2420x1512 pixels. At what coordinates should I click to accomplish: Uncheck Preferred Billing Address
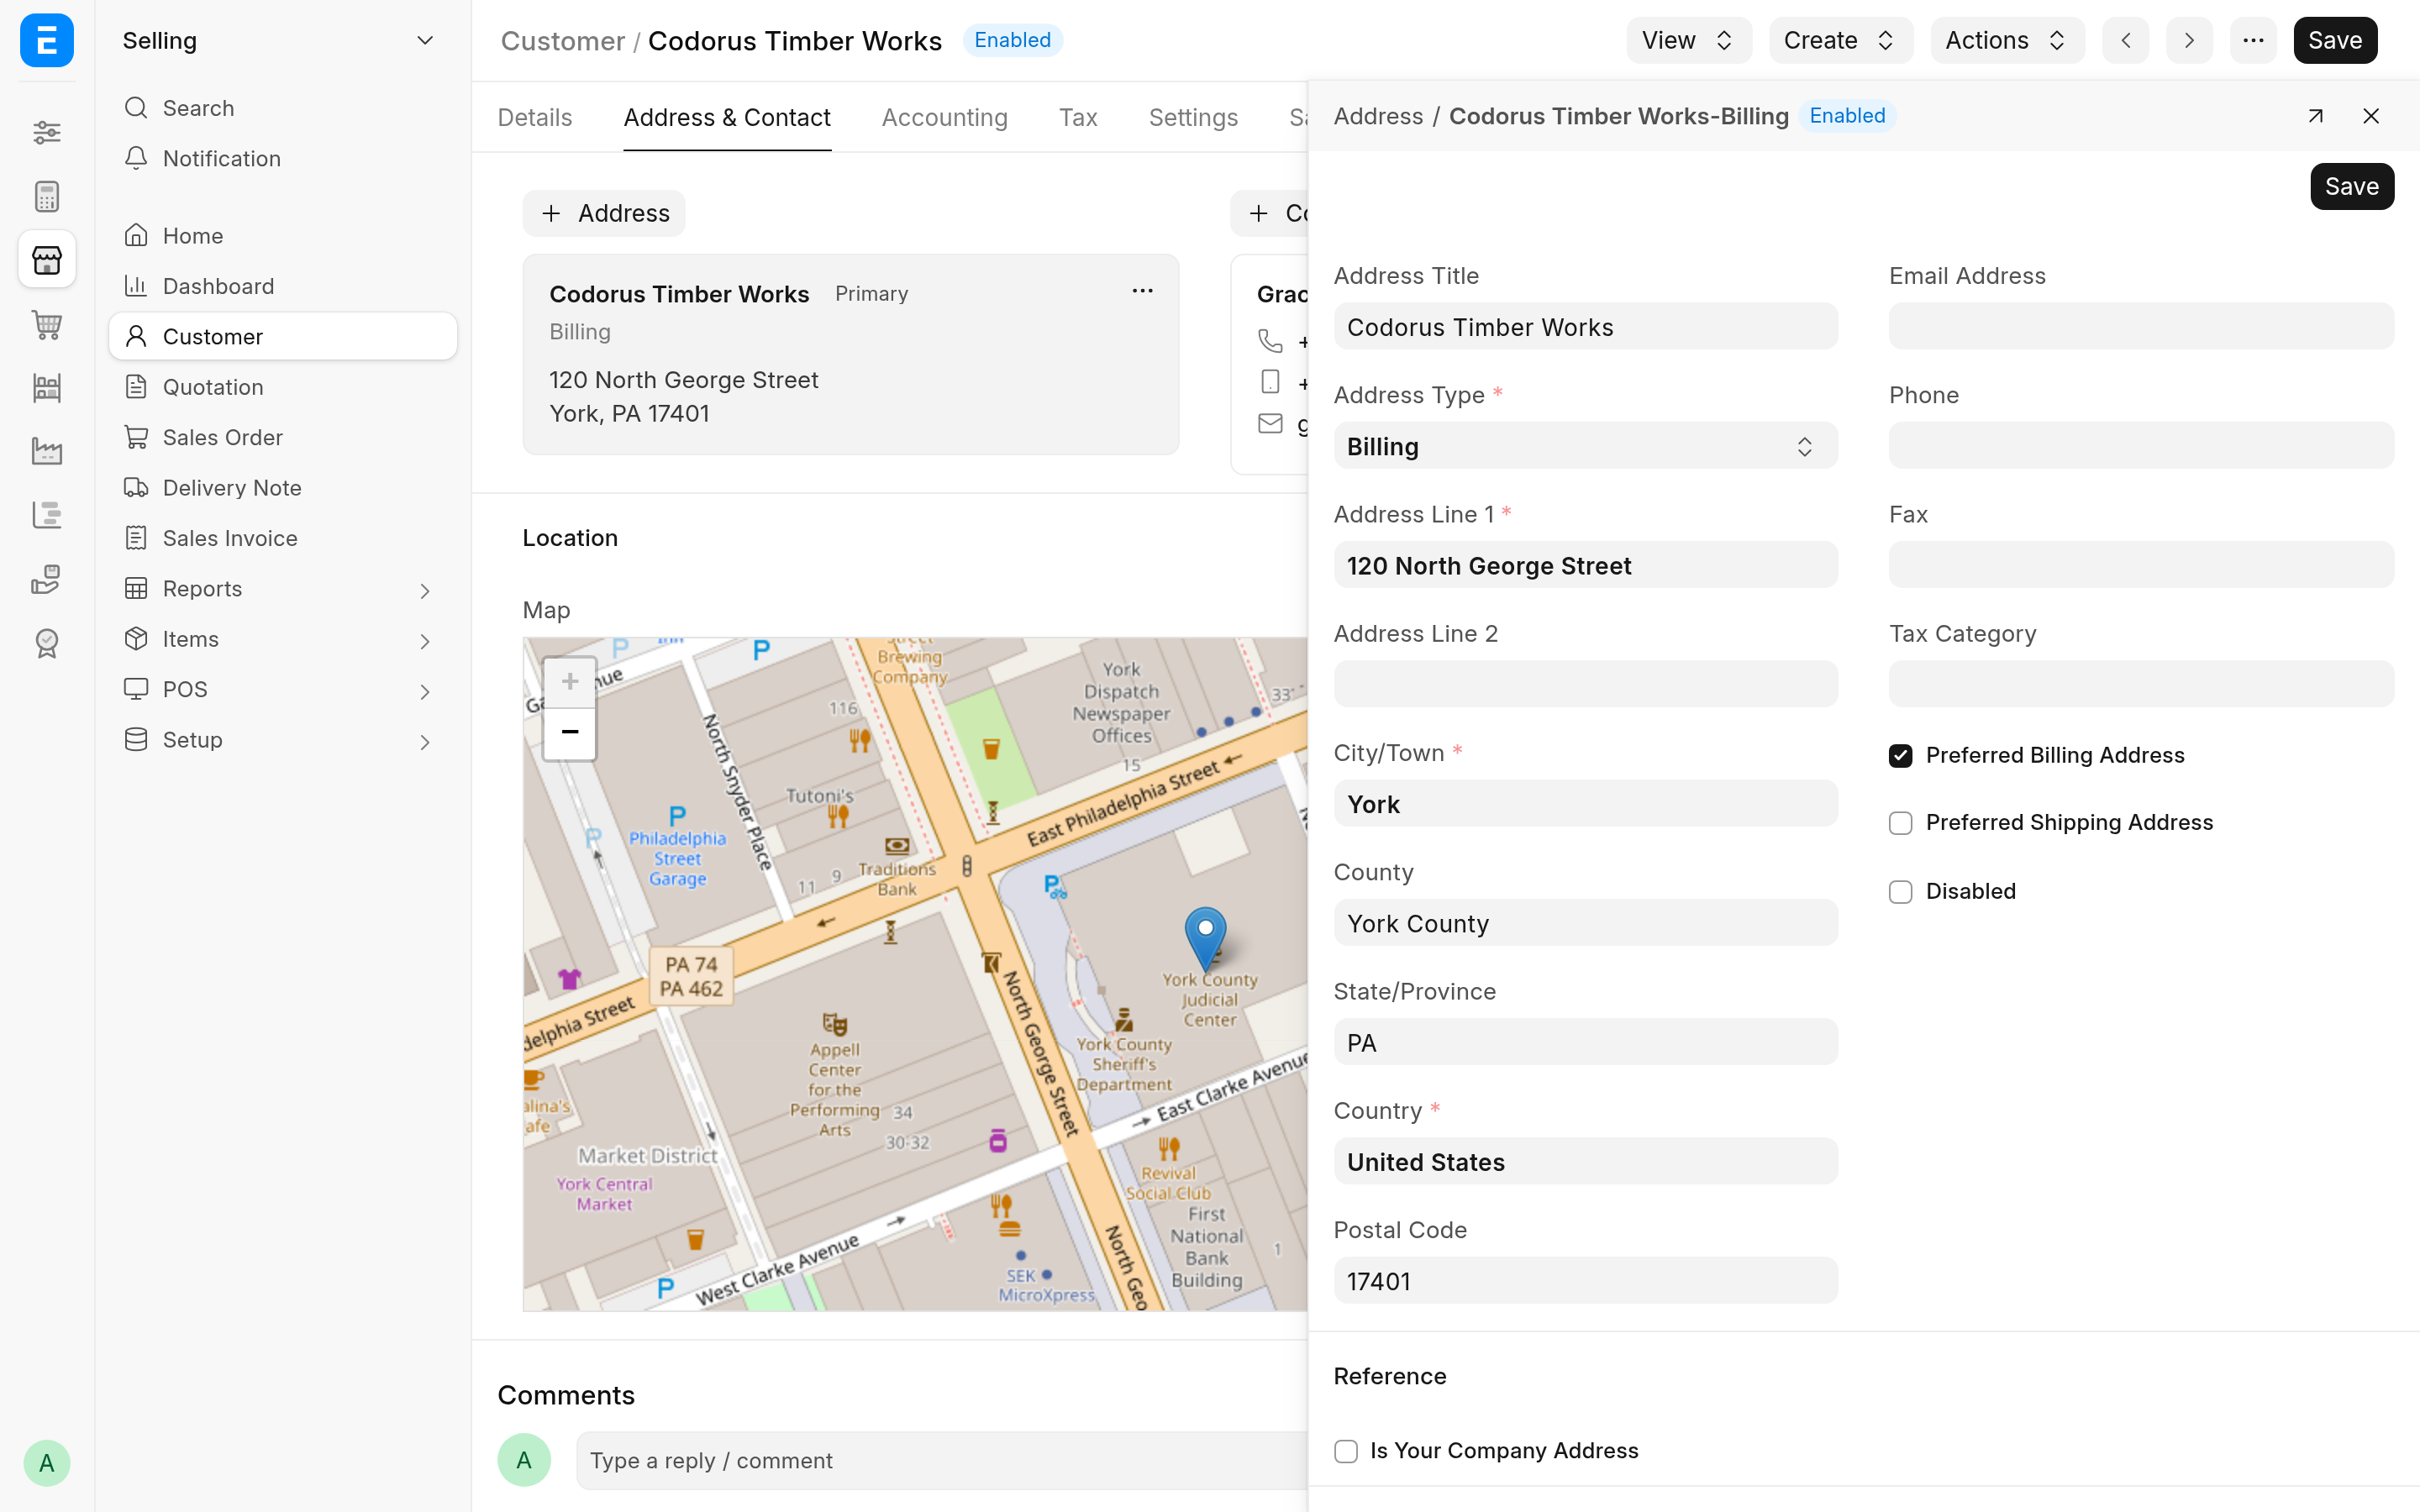pos(1900,756)
